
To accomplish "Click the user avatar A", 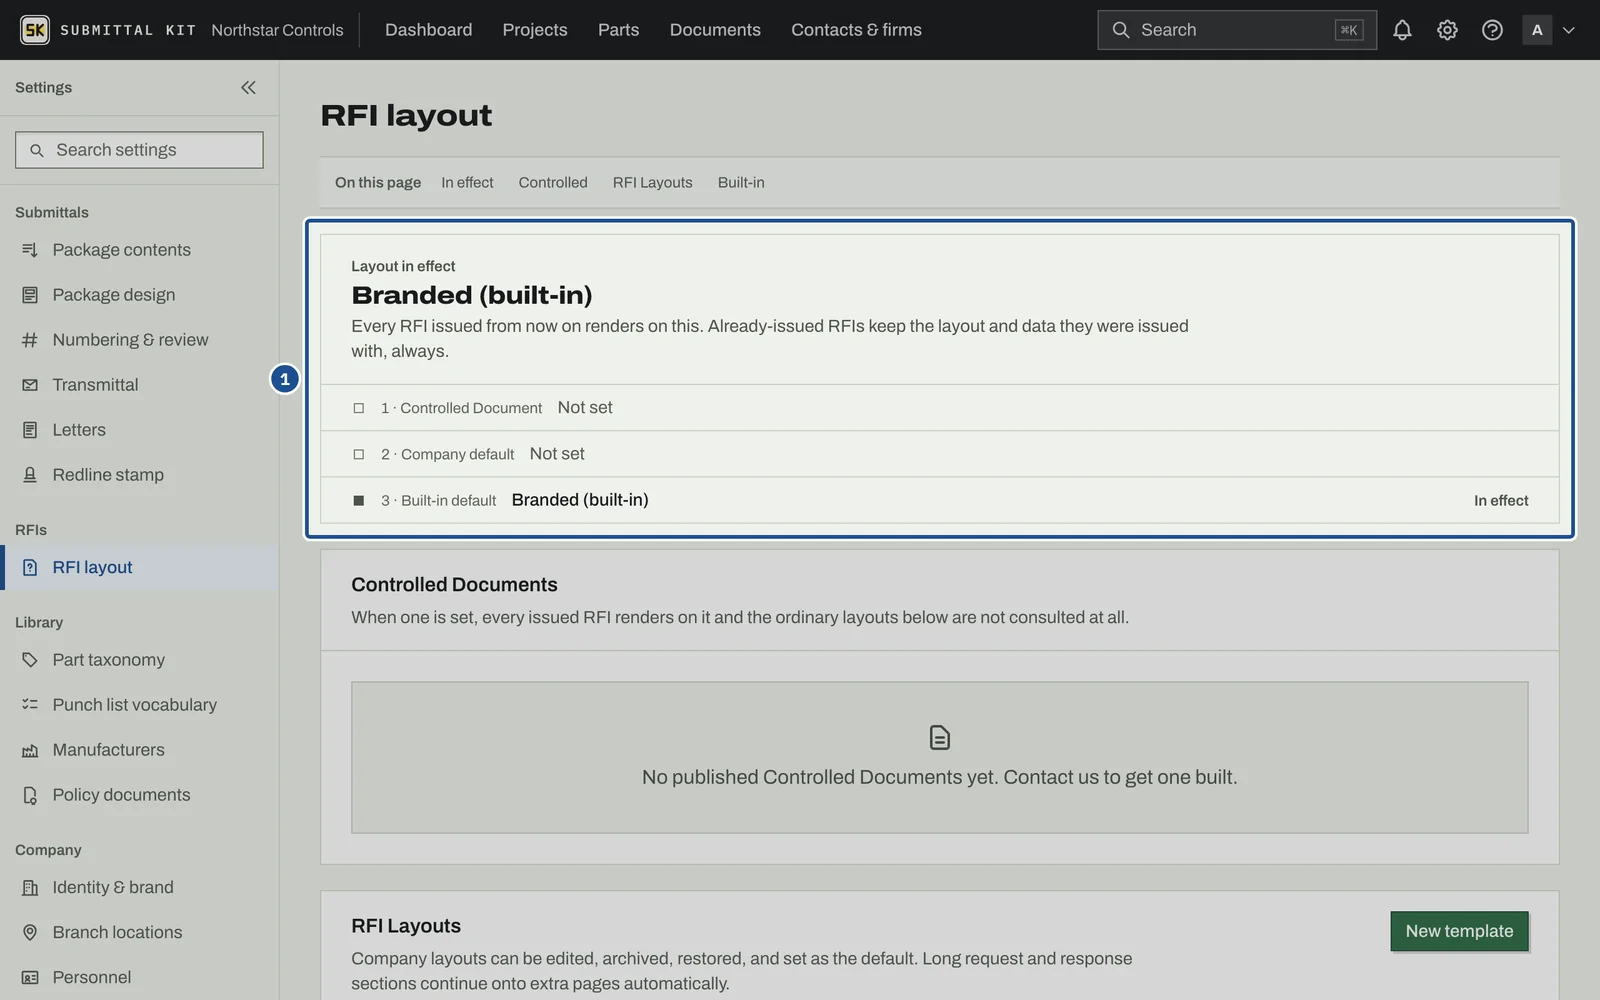I will 1537,30.
